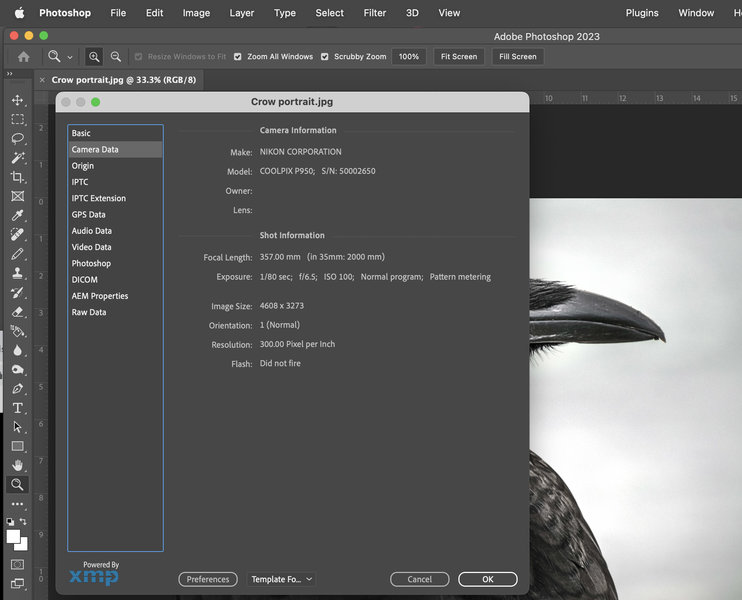Select the Crop tool
Image resolution: width=742 pixels, height=600 pixels.
click(x=18, y=177)
